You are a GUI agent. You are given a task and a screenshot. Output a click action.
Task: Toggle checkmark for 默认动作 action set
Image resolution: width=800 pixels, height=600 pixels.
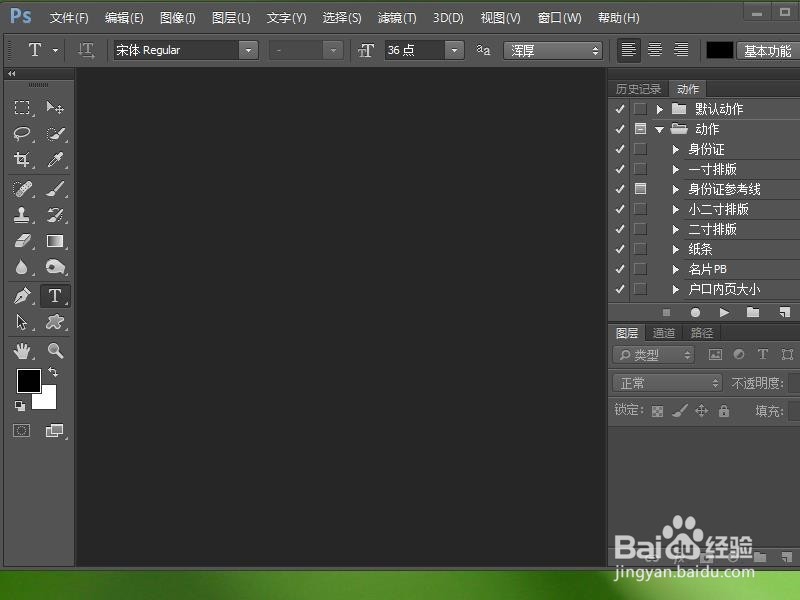click(619, 109)
